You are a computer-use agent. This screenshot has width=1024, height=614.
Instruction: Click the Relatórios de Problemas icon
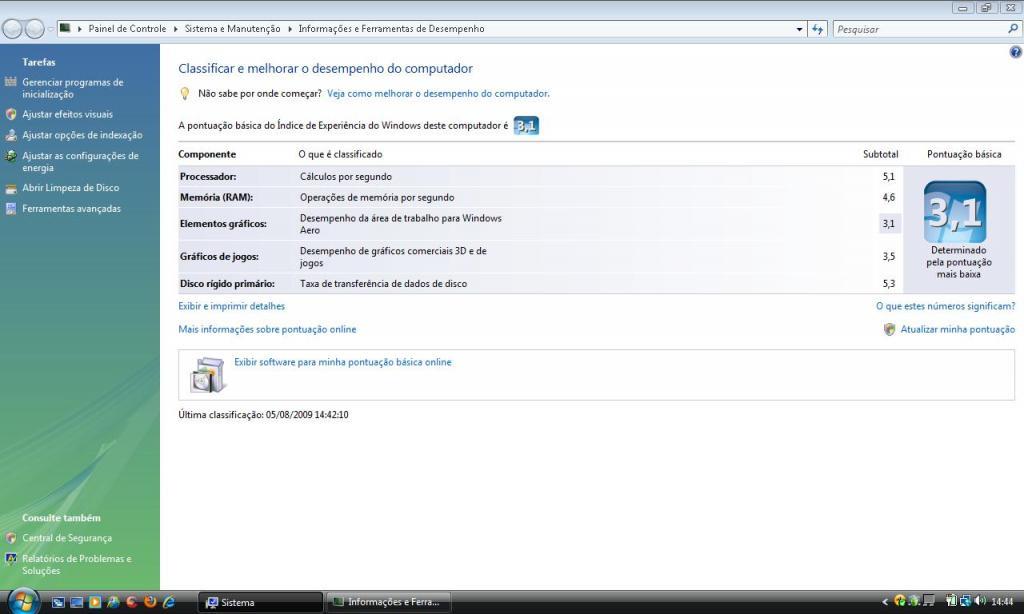coord(10,559)
